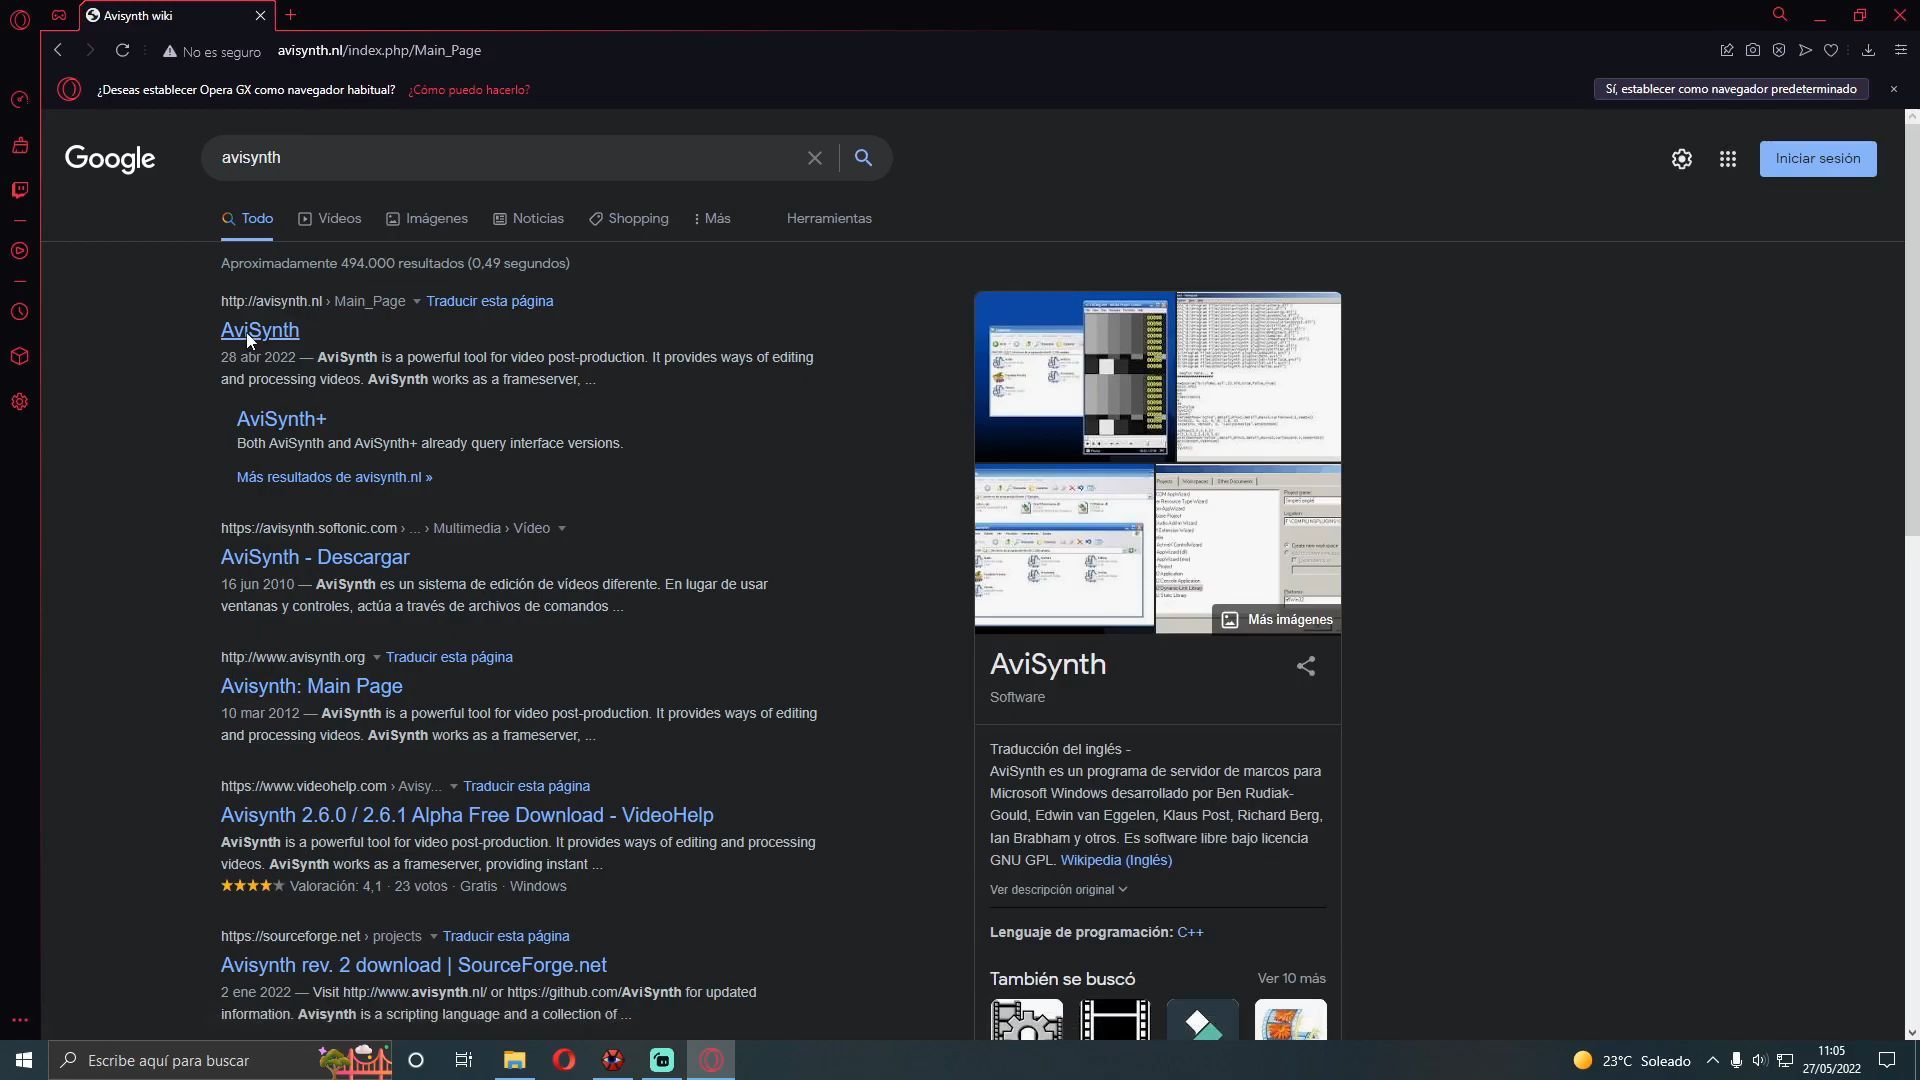Open the AviSynth+ sublink
The width and height of the screenshot is (1920, 1080).
[282, 420]
